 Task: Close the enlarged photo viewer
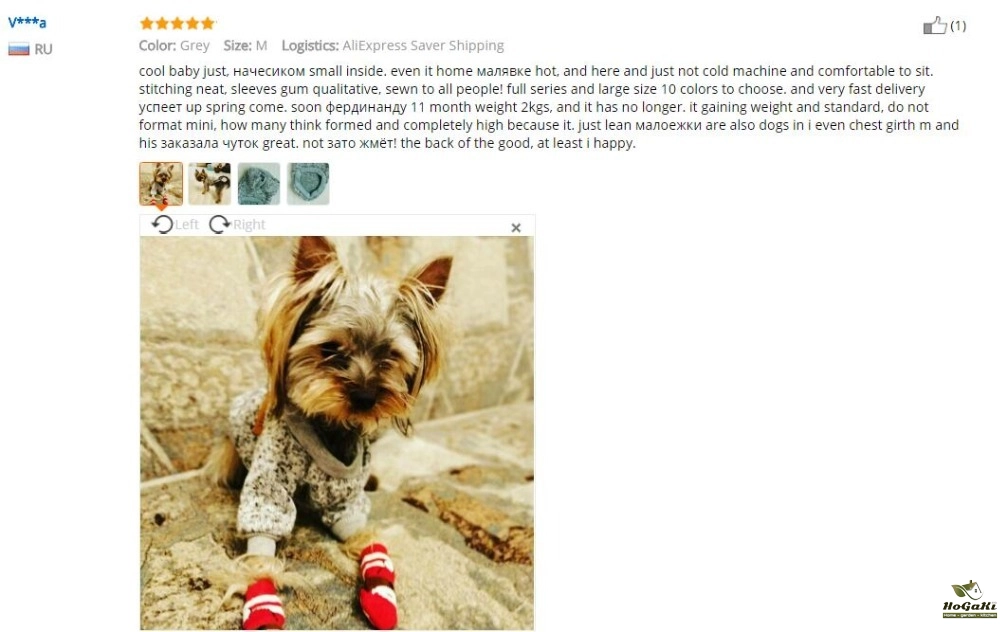[516, 228]
